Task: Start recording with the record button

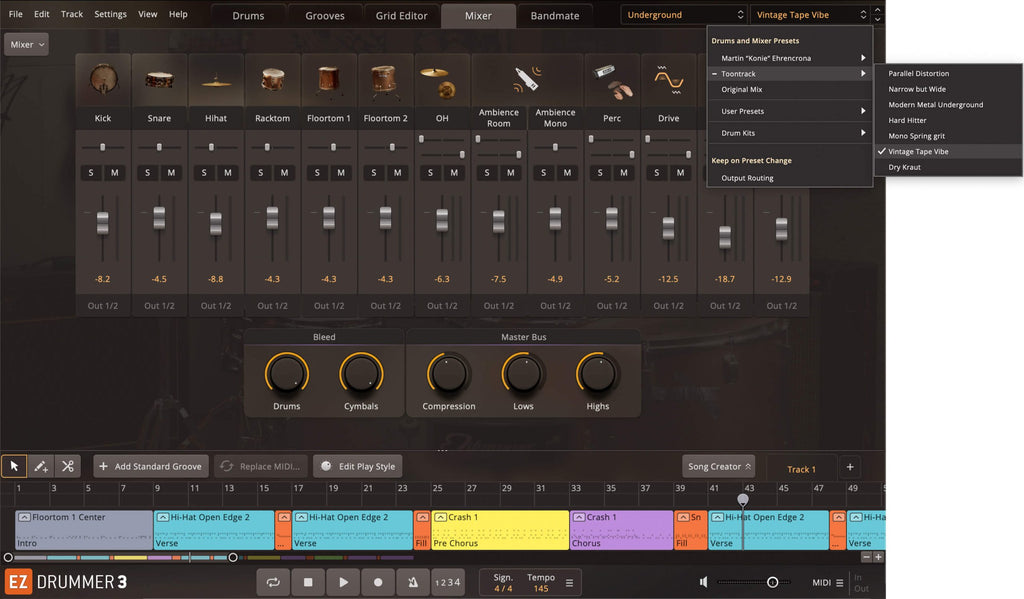Action: (378, 582)
